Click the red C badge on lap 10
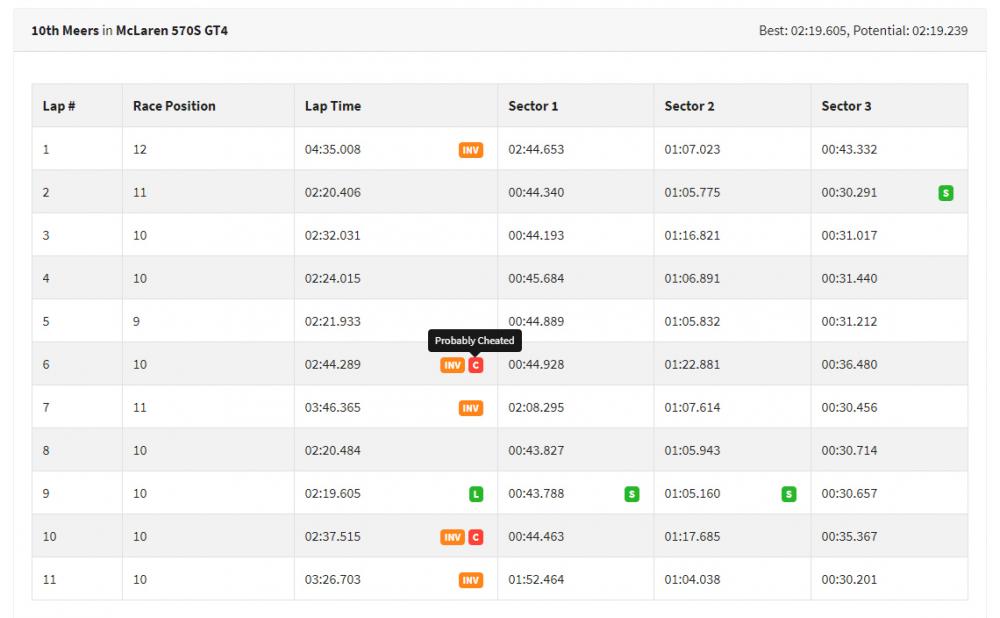The width and height of the screenshot is (1000, 618). 476,537
